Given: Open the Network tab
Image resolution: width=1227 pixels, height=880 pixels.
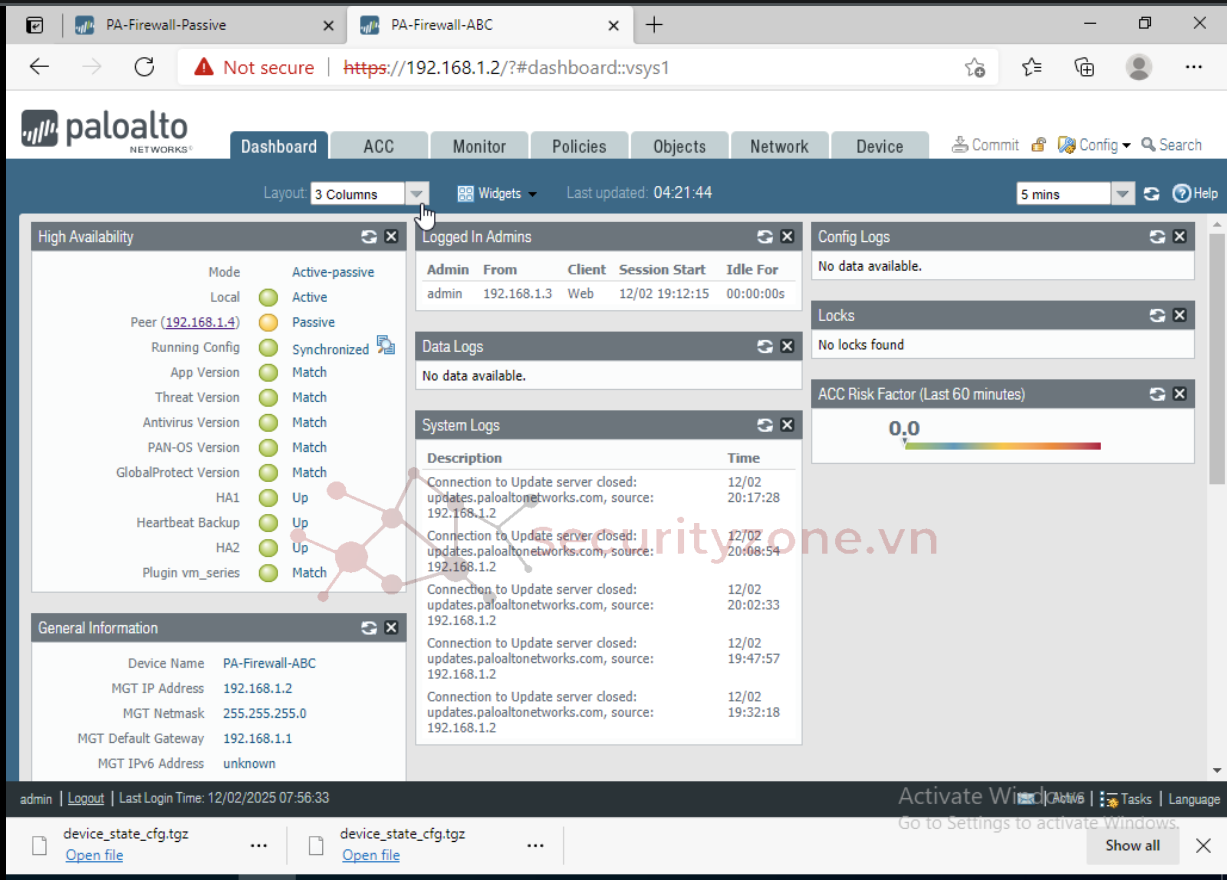Looking at the screenshot, I should point(779,146).
